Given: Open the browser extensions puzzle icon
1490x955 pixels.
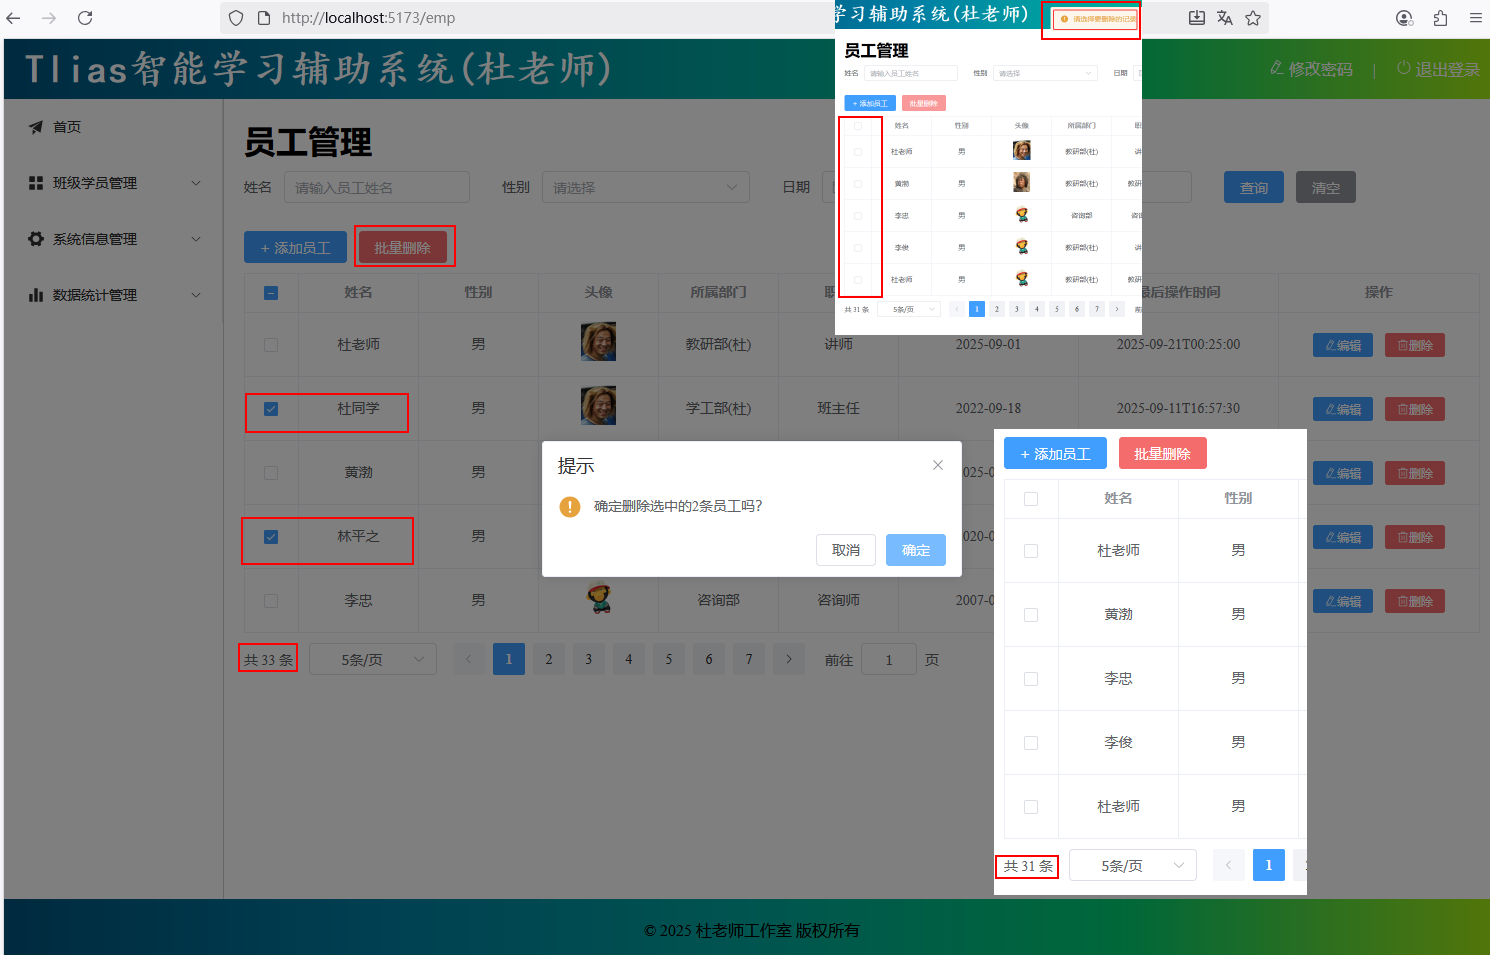Looking at the screenshot, I should point(1440,18).
